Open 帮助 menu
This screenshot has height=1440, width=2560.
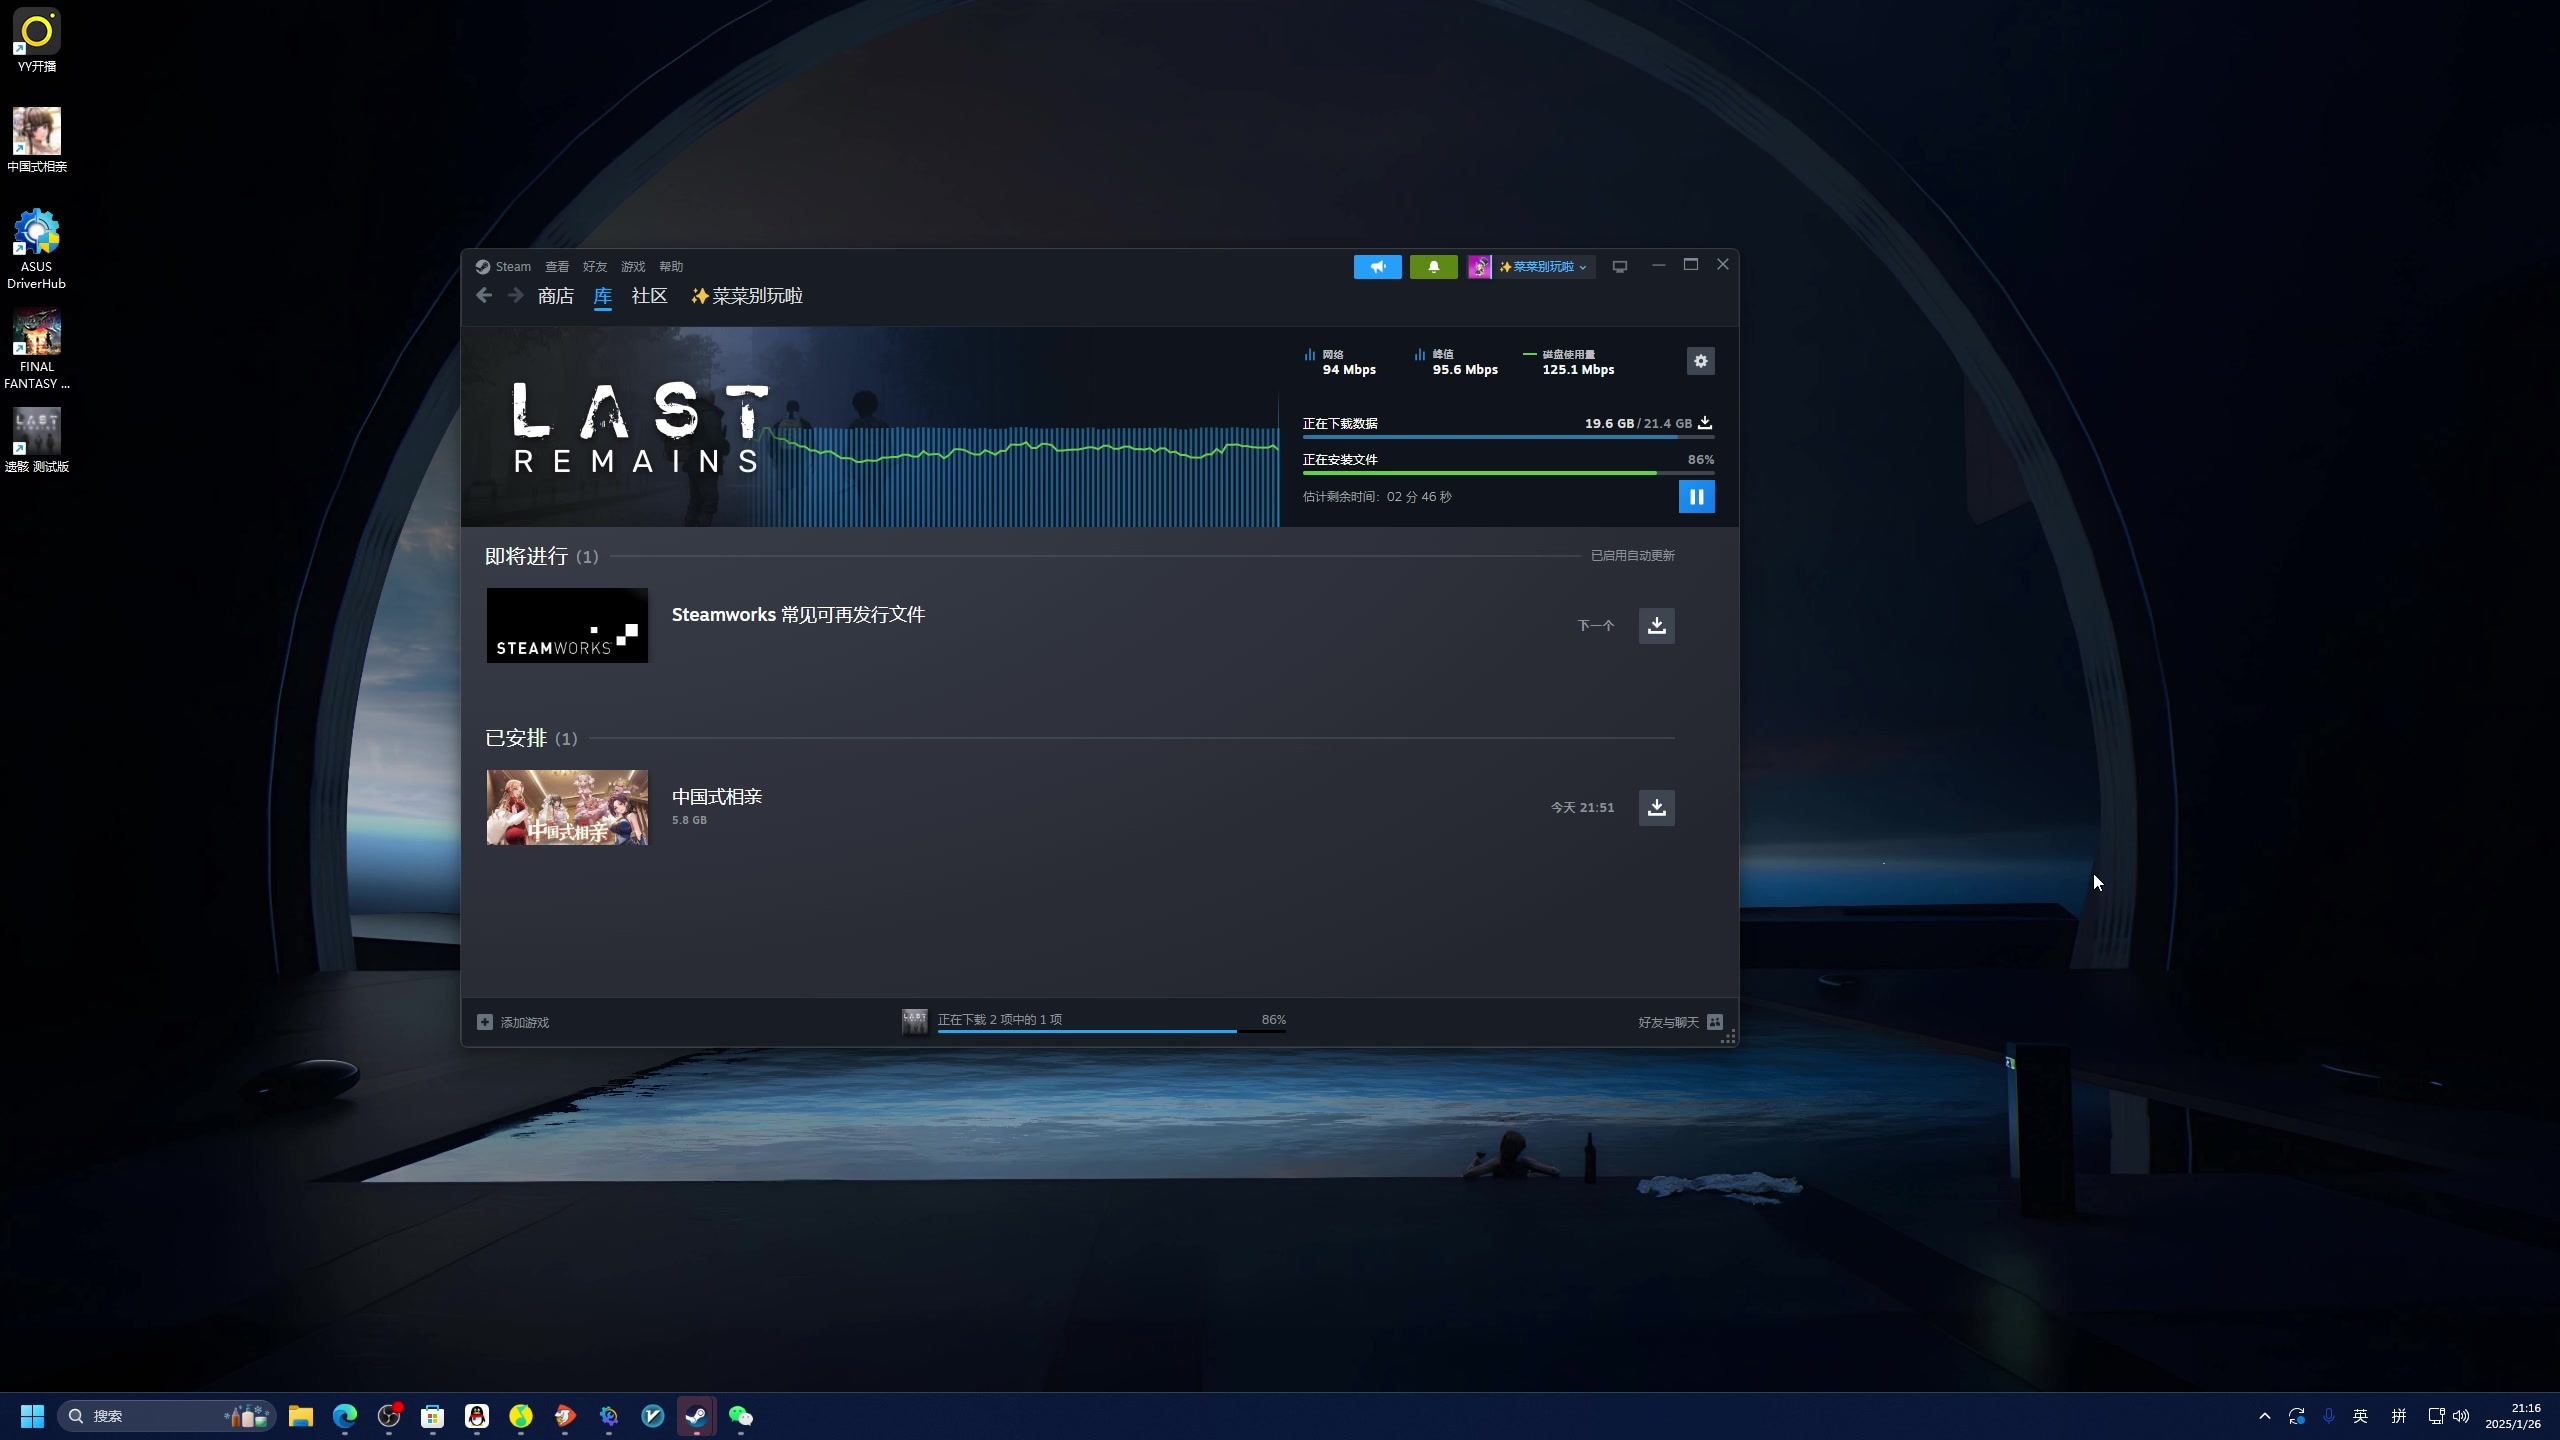[x=671, y=267]
